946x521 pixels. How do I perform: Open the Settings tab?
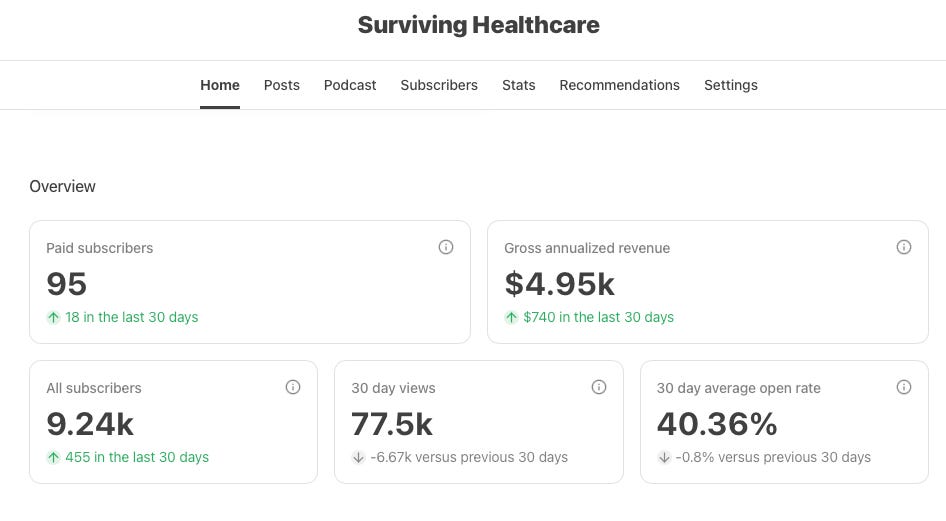[x=731, y=85]
